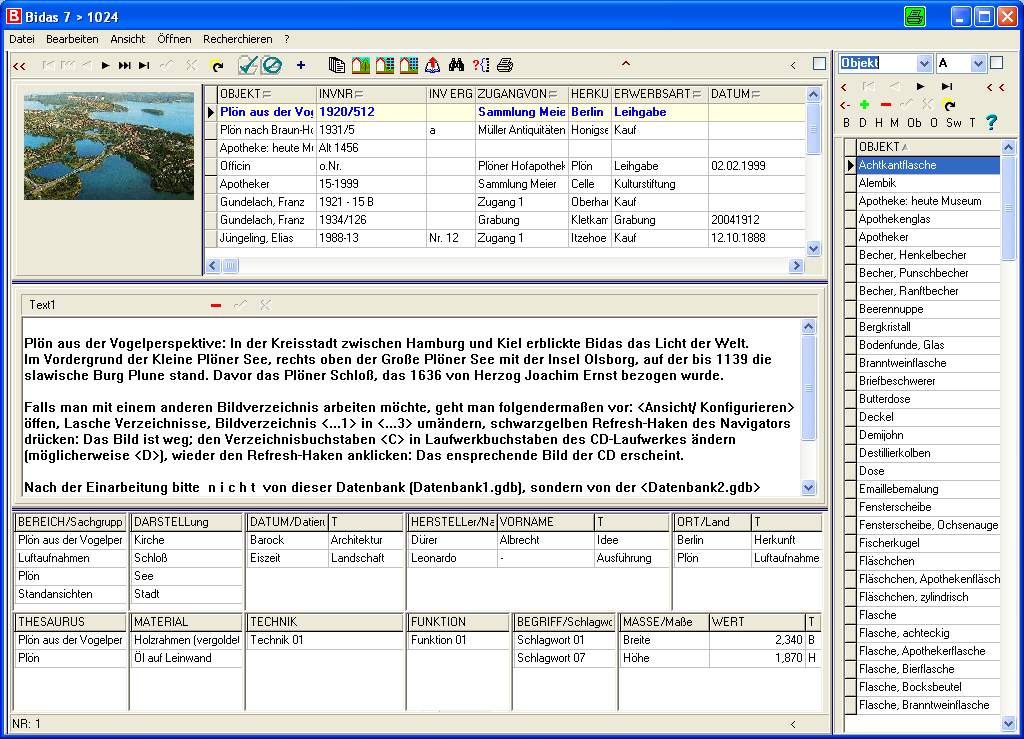Sort side list by OBJEKT header
The height and width of the screenshot is (739, 1024).
point(928,147)
